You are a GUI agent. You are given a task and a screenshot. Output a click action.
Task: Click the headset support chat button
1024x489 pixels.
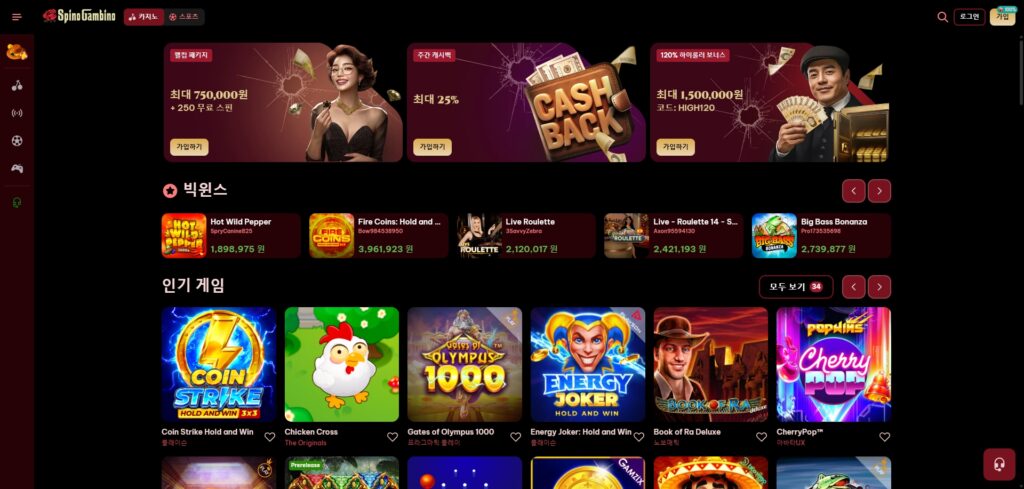click(999, 465)
